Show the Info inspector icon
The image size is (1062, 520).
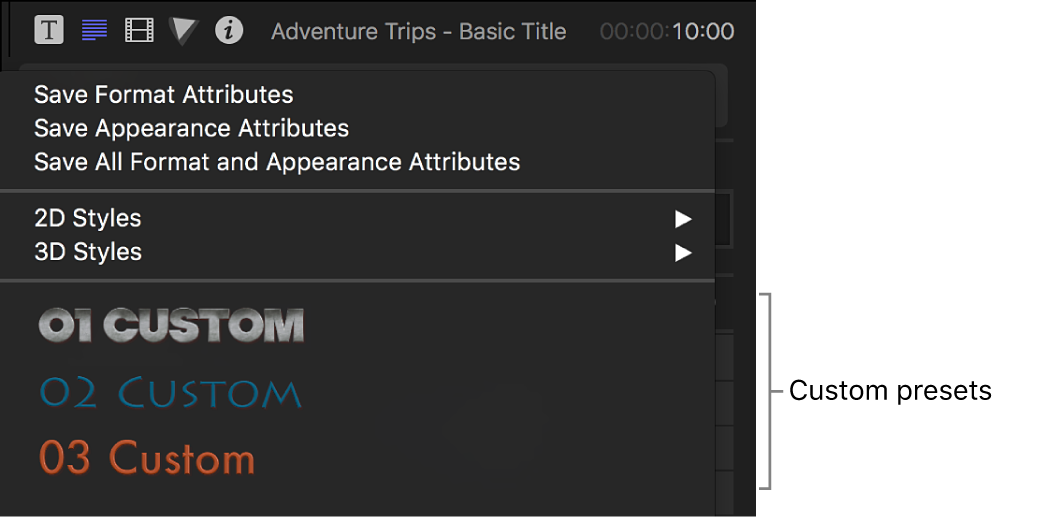pos(229,30)
